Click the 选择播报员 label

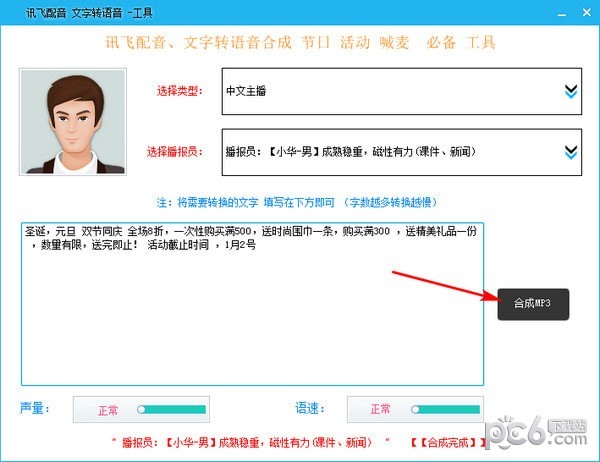pos(174,152)
